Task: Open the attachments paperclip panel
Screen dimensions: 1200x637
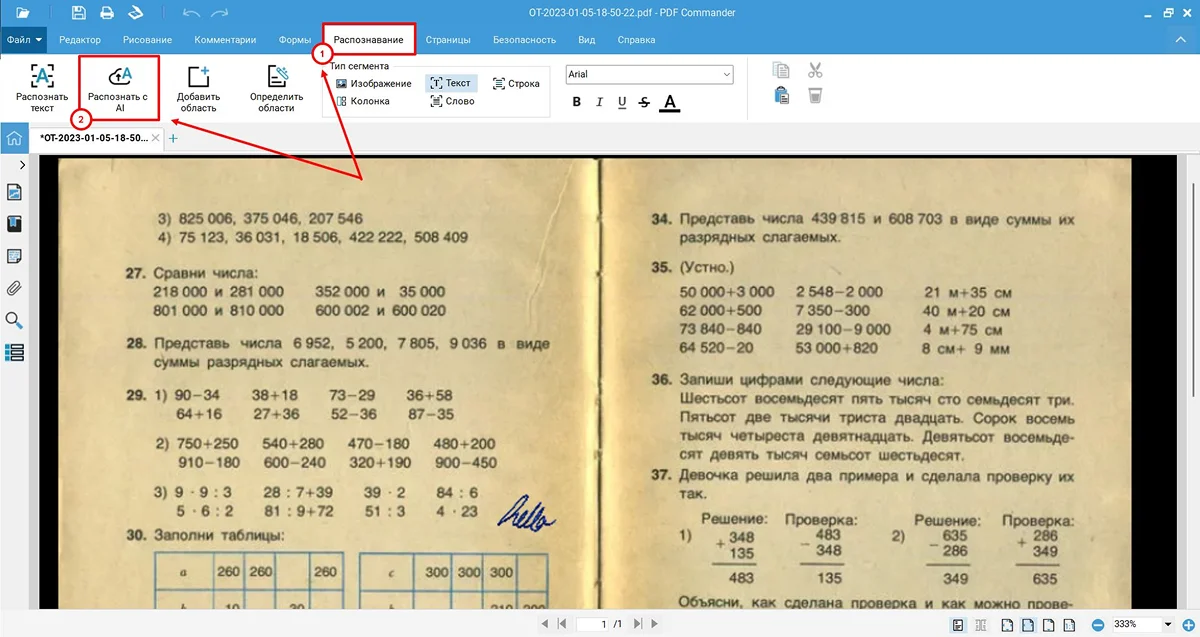Action: tap(15, 289)
